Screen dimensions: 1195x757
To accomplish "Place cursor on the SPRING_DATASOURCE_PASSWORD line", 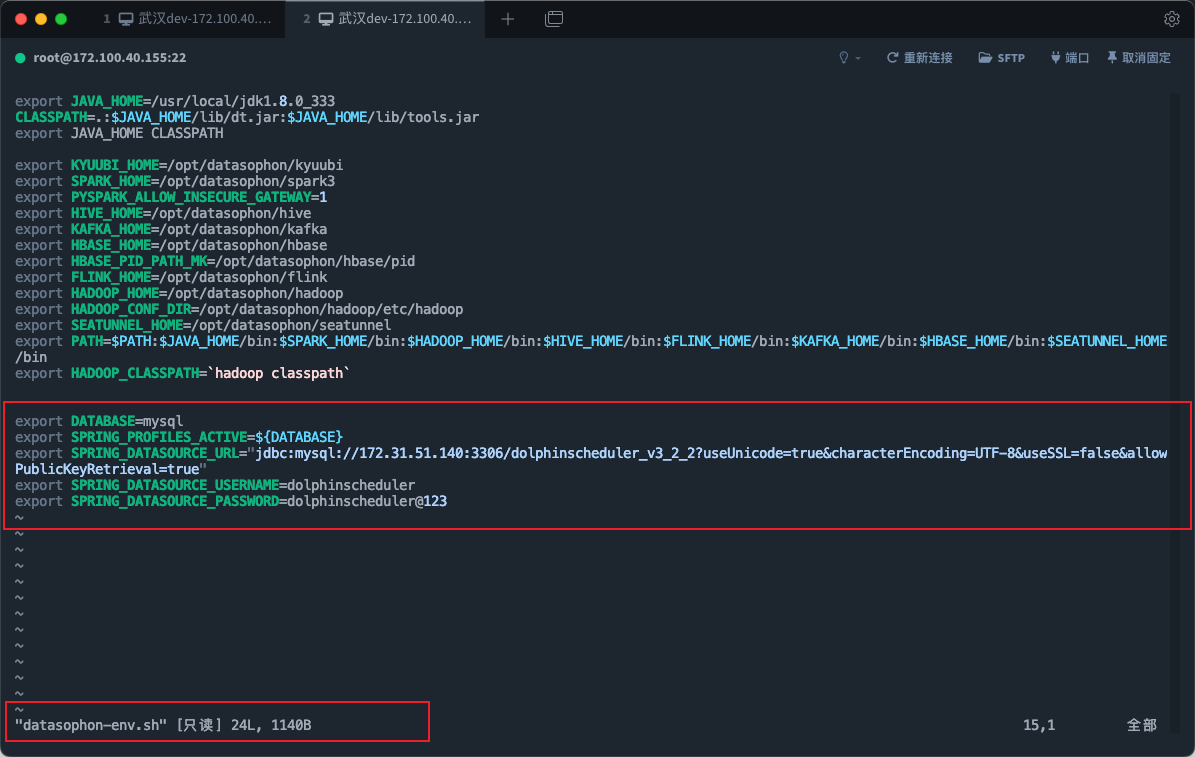I will 231,501.
